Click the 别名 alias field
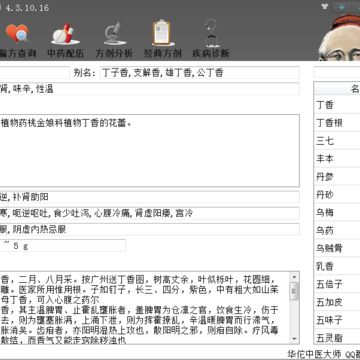Screen dimensions: 360x360 [200, 73]
